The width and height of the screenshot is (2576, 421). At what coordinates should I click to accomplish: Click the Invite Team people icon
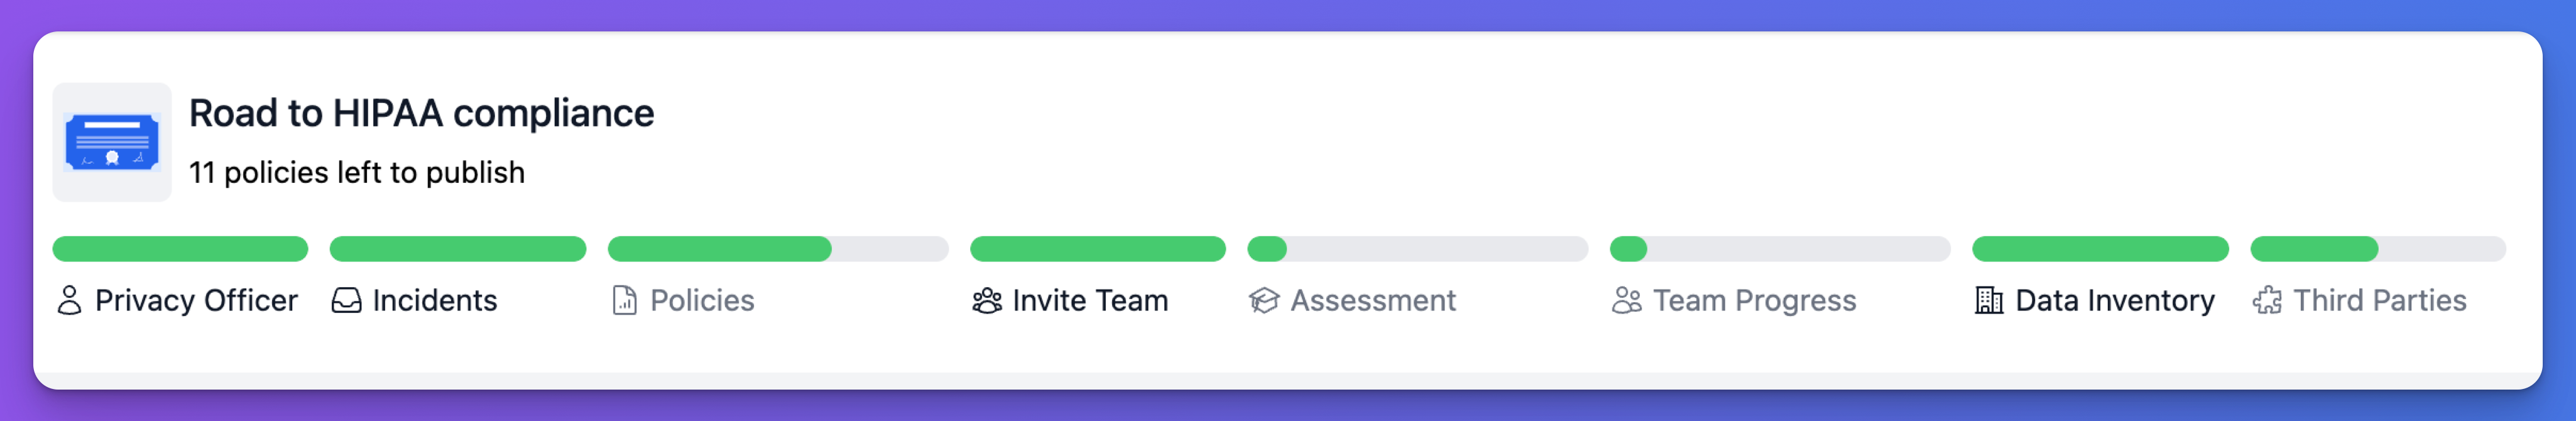coord(987,300)
